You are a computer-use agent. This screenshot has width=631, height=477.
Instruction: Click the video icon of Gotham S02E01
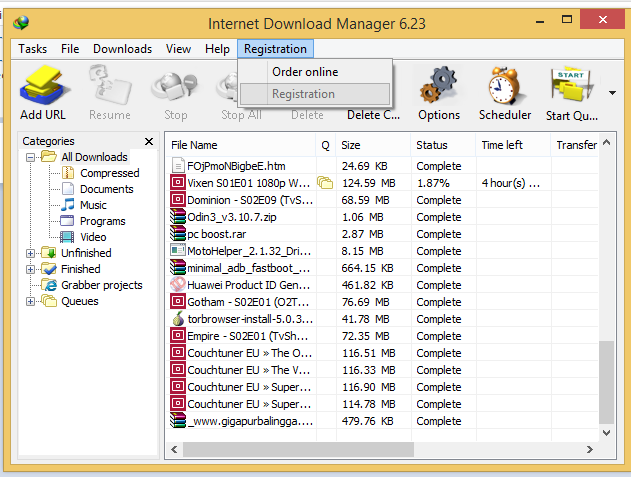pos(177,301)
